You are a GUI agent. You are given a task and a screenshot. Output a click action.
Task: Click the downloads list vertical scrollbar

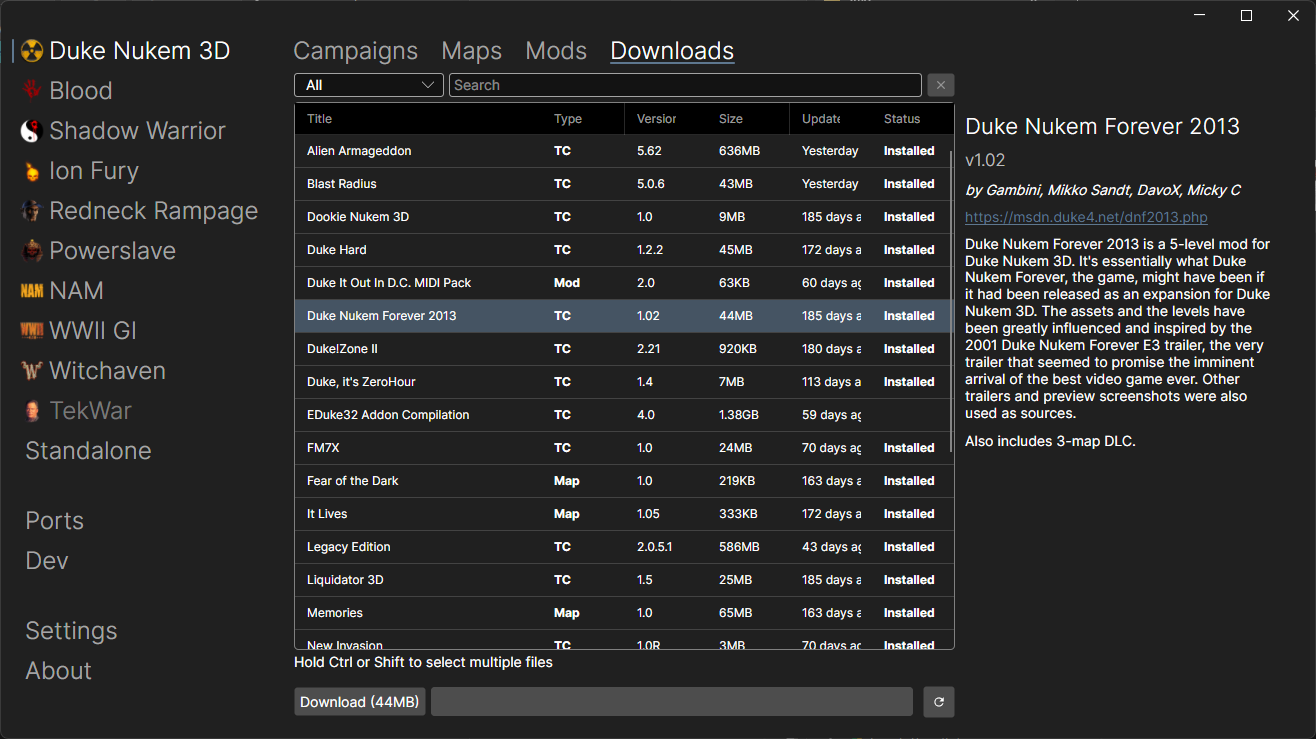[x=950, y=300]
